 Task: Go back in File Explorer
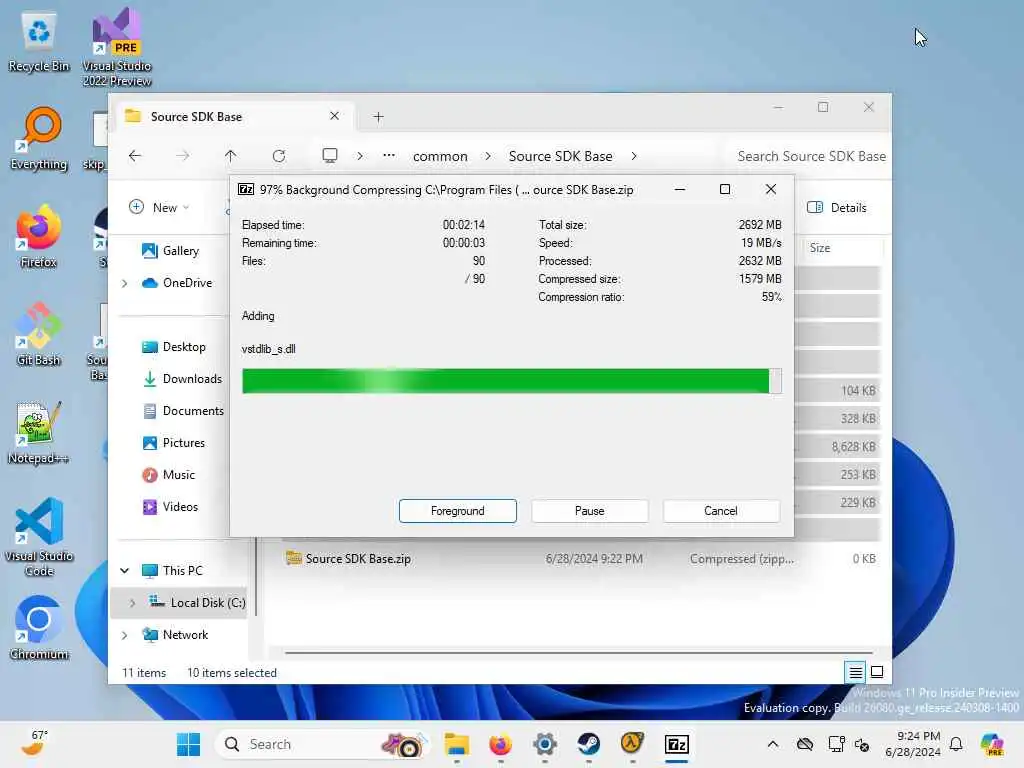coord(135,156)
